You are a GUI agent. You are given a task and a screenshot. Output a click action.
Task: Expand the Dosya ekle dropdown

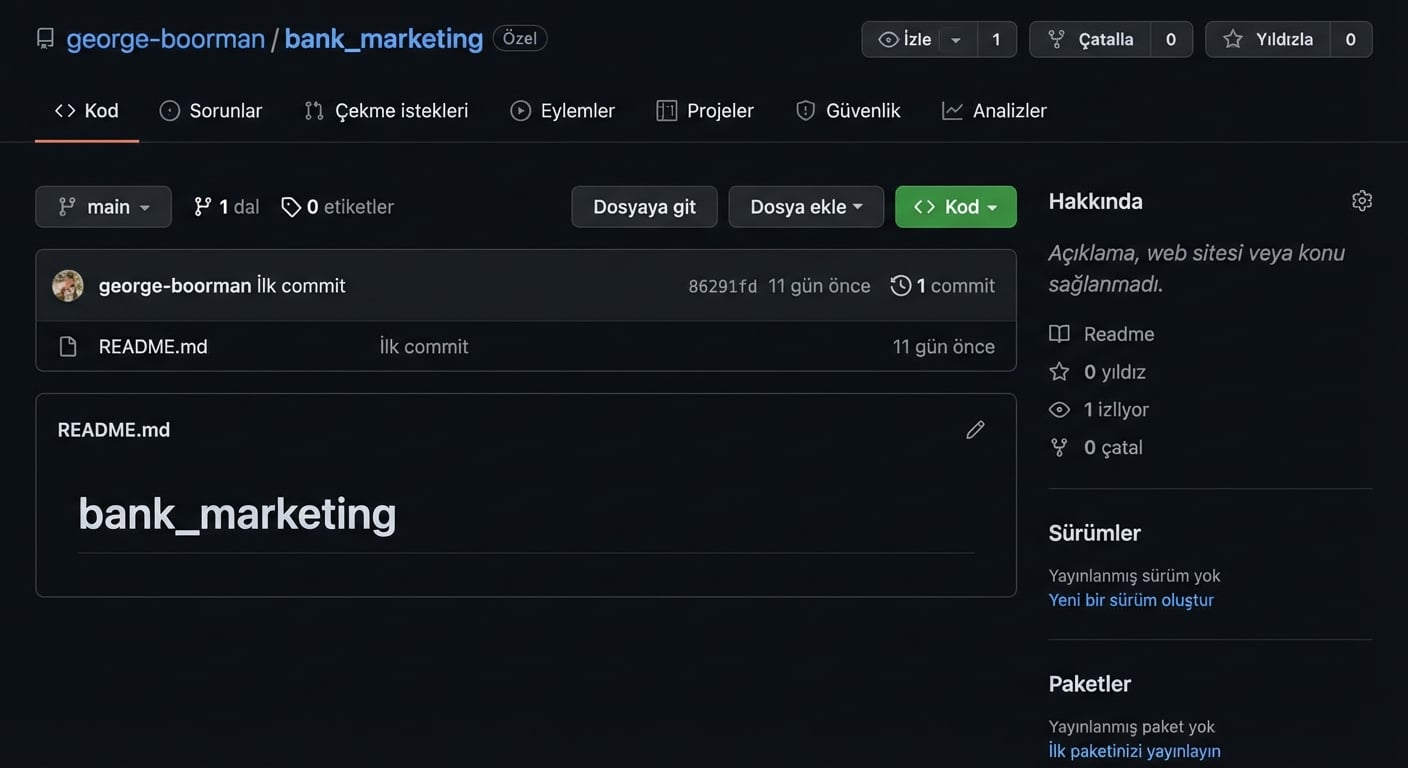806,206
